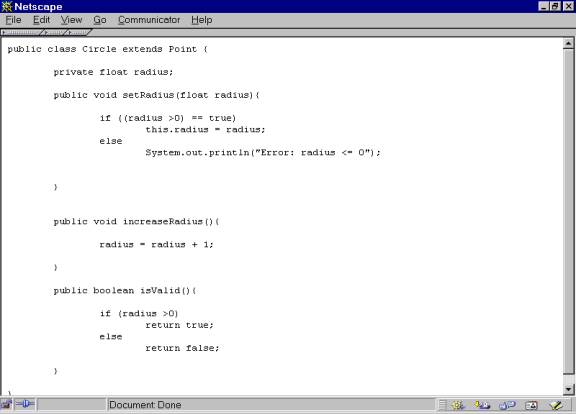The height and width of the screenshot is (414, 576).
Task: Click the Netscape logo in title bar
Action: pyautogui.click(x=7, y=7)
